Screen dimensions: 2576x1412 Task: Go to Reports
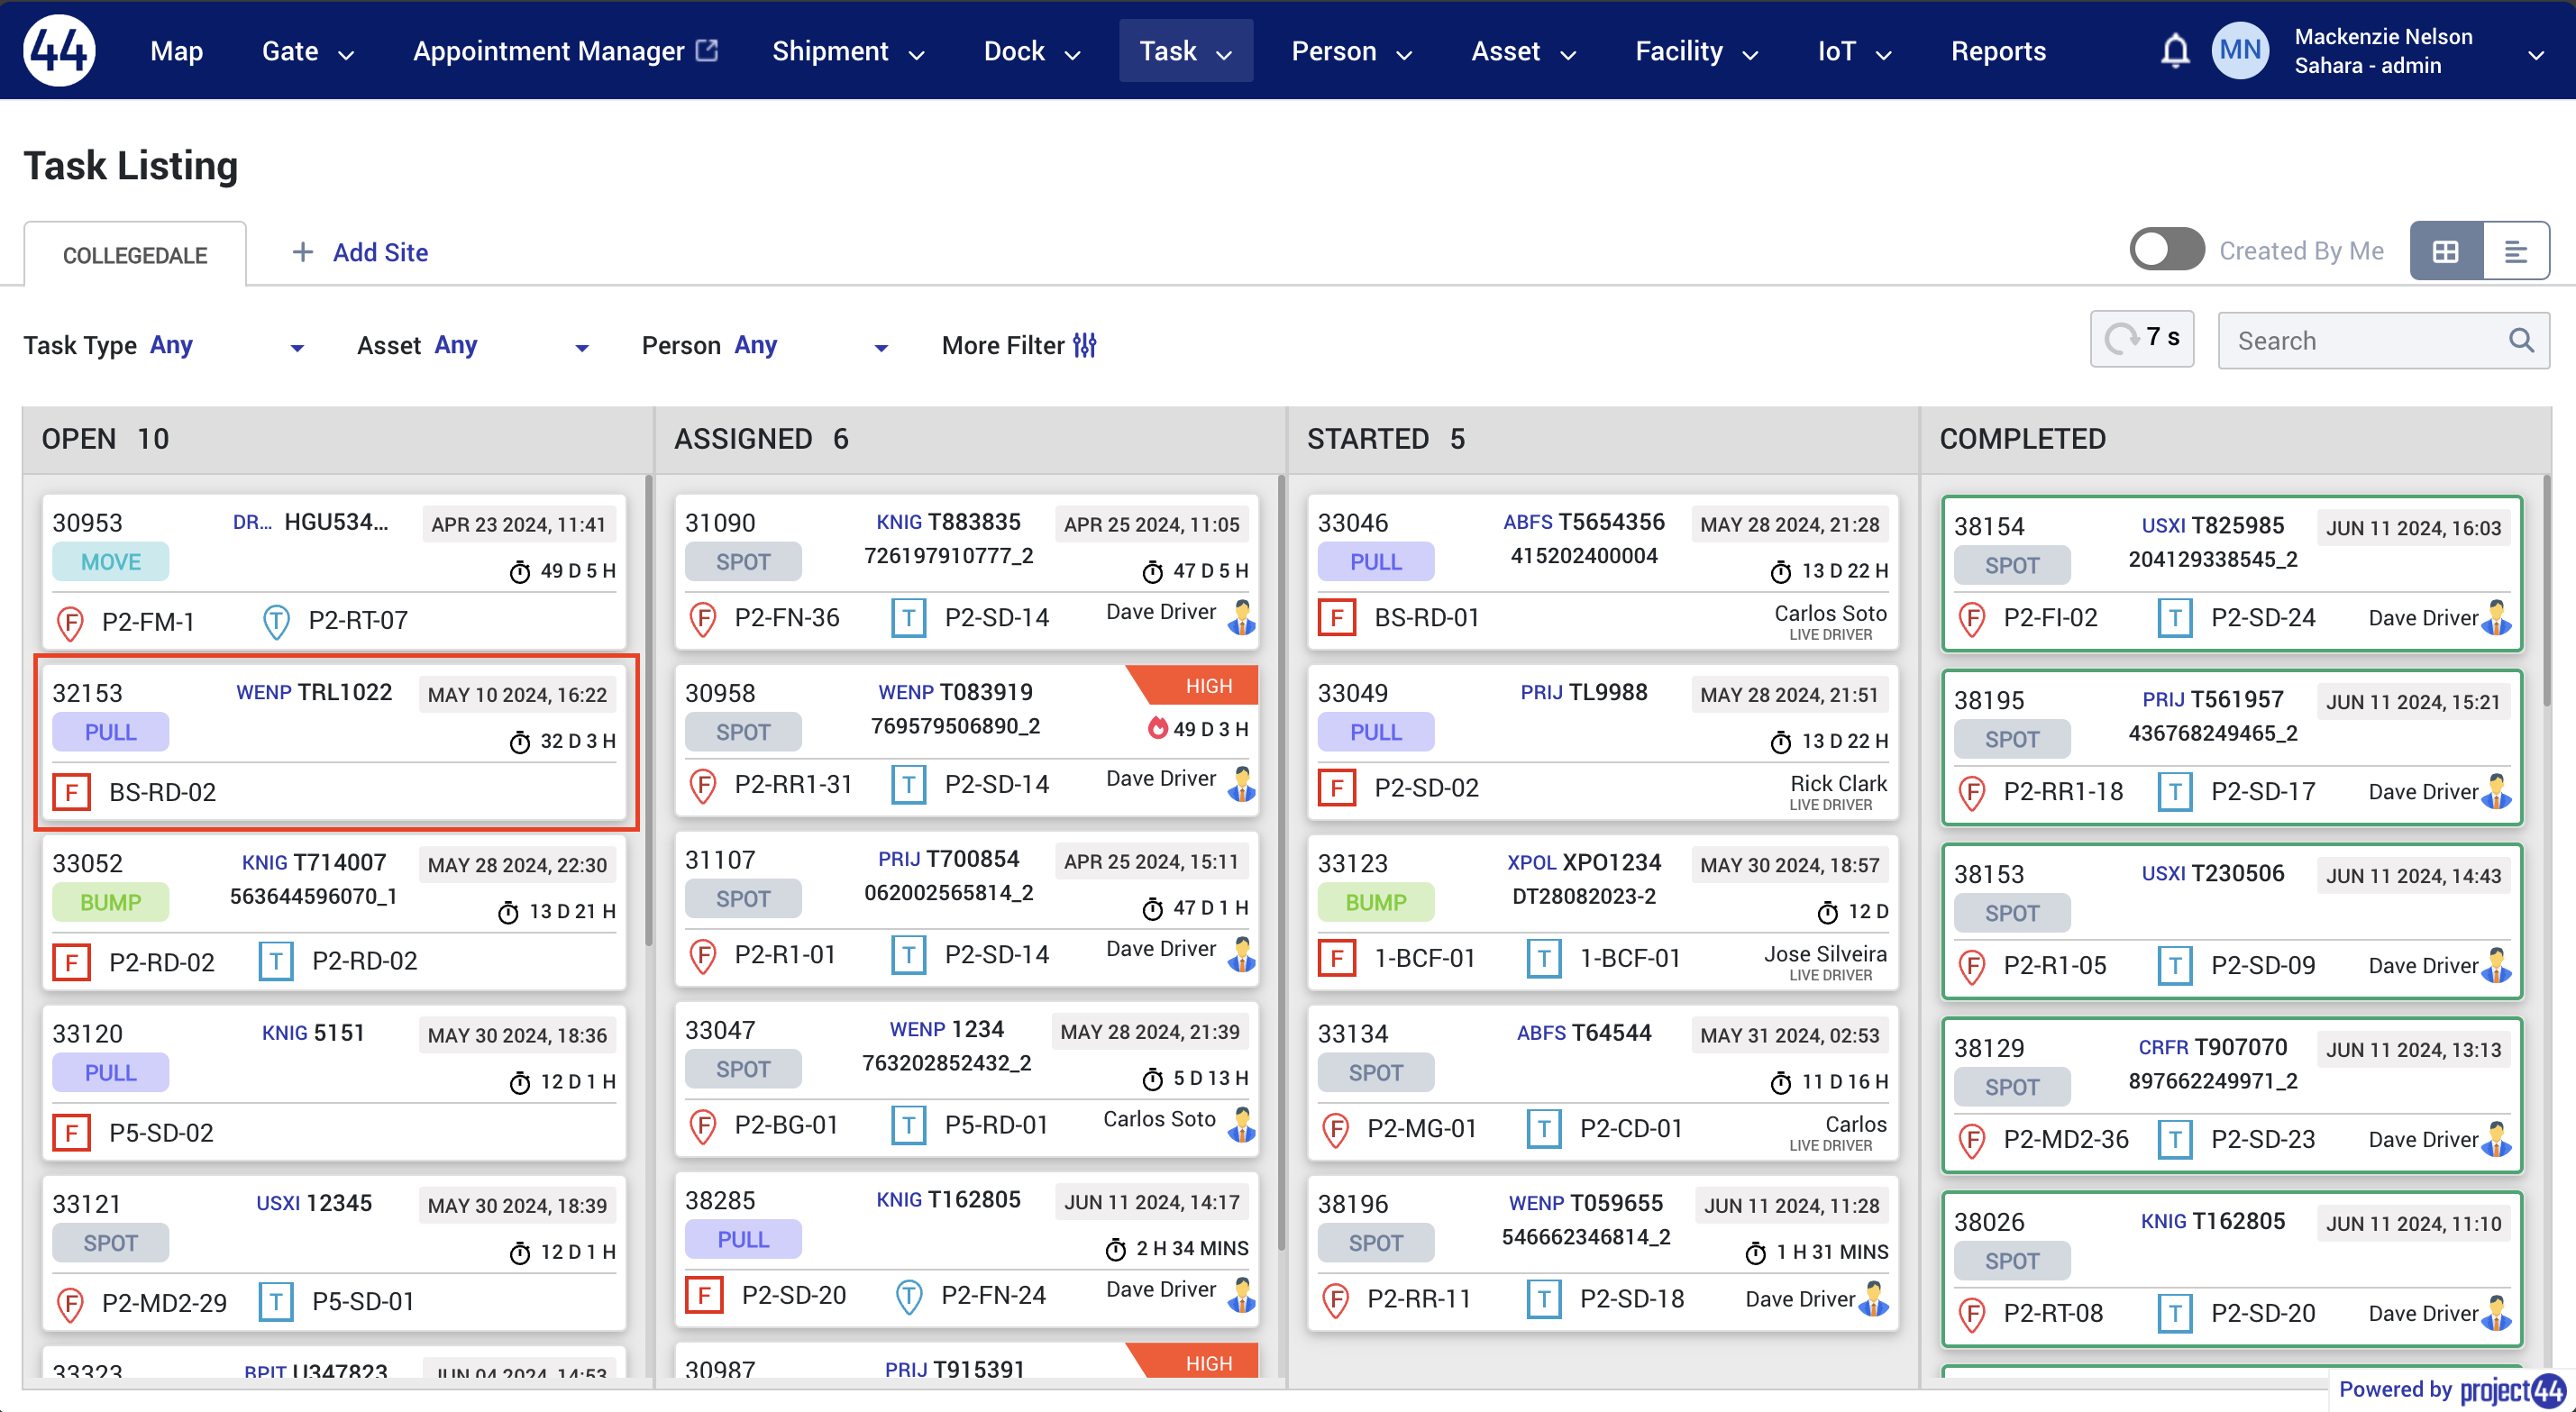[1998, 51]
